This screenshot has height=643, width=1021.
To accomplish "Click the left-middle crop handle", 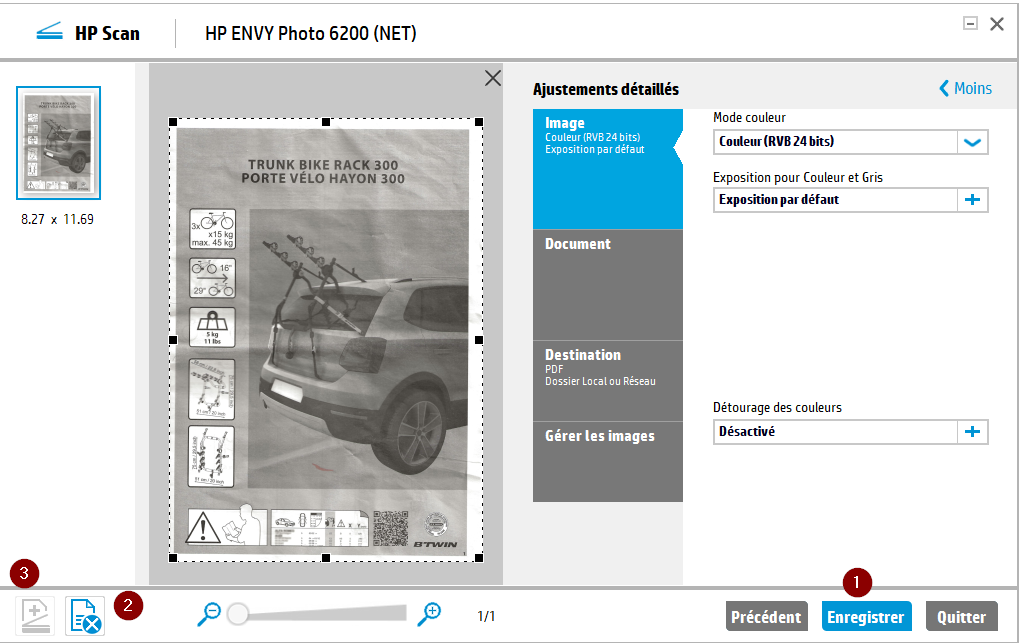I will 173,340.
